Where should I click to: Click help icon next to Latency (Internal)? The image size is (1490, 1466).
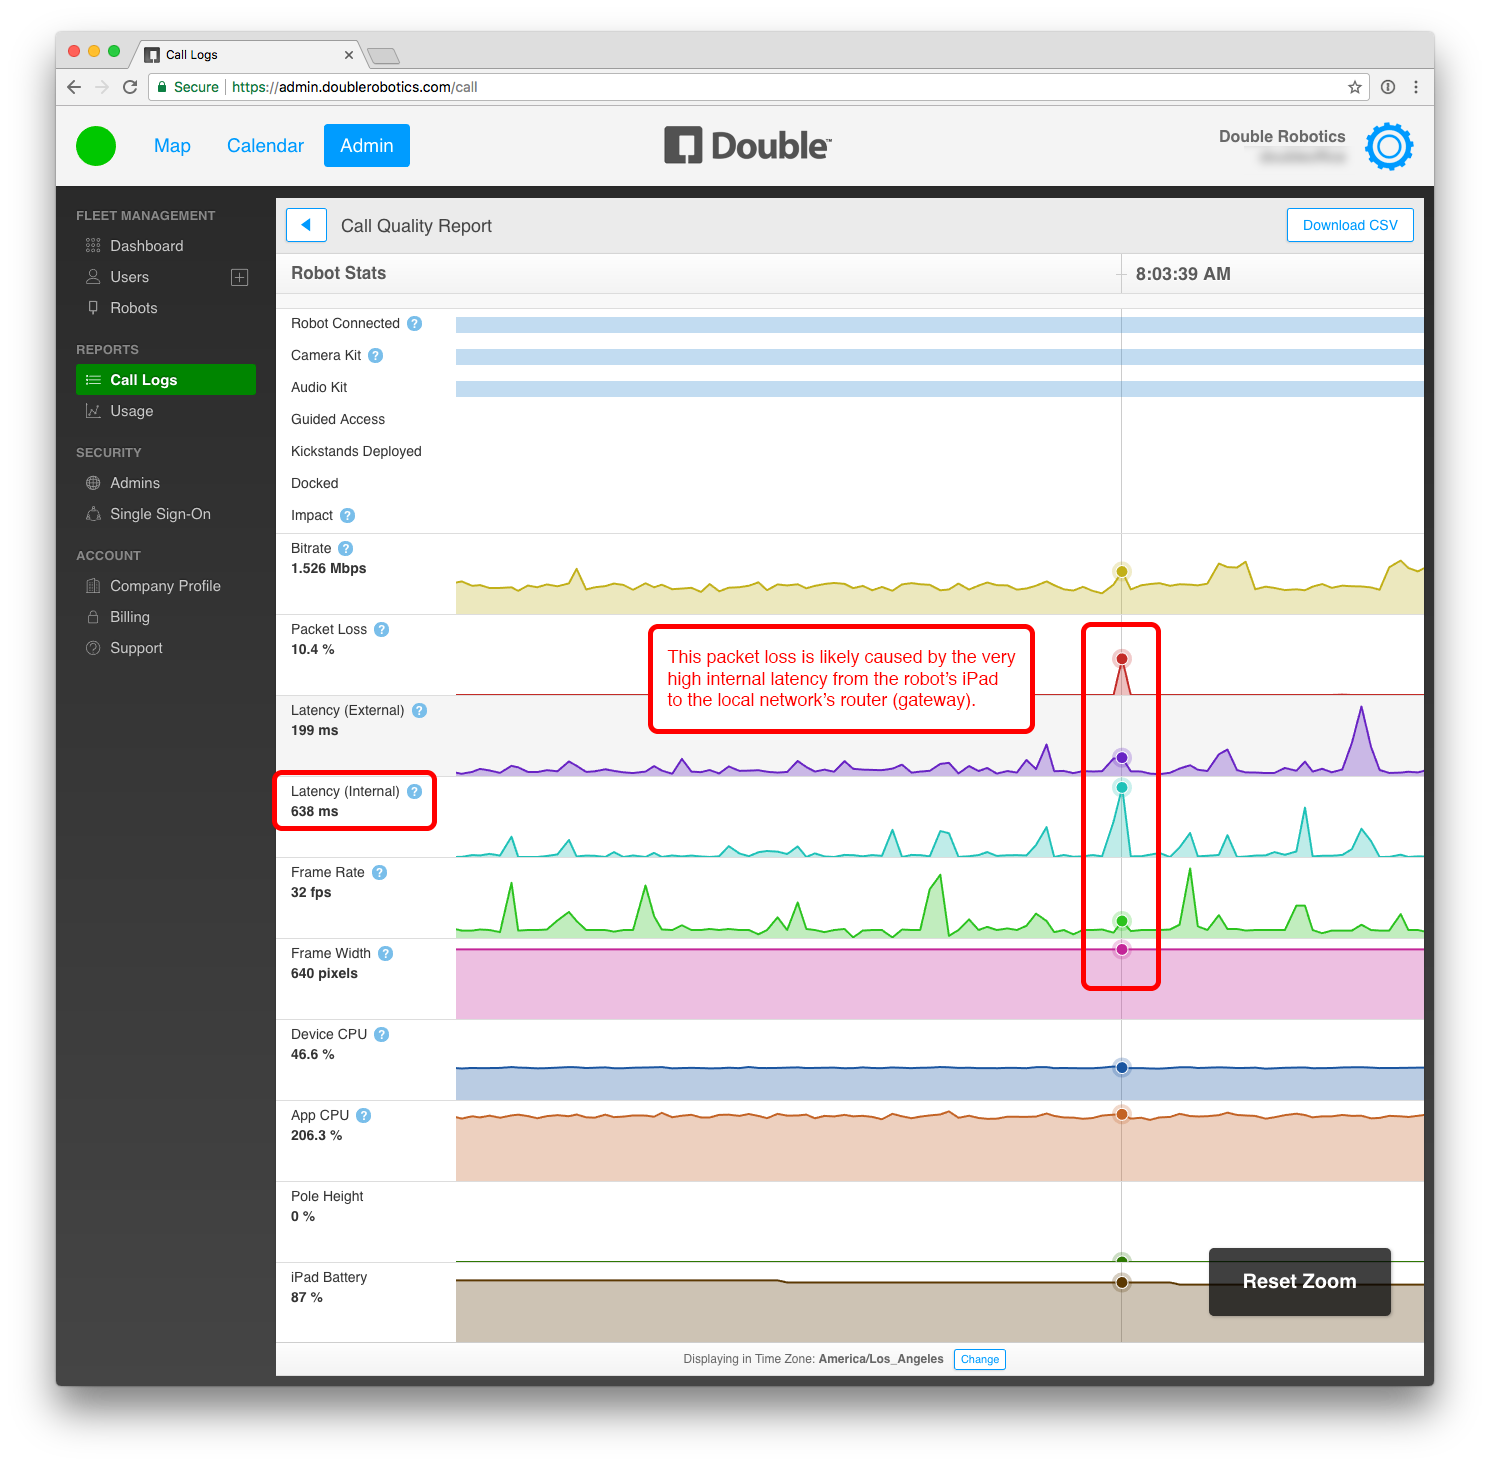[x=414, y=792]
